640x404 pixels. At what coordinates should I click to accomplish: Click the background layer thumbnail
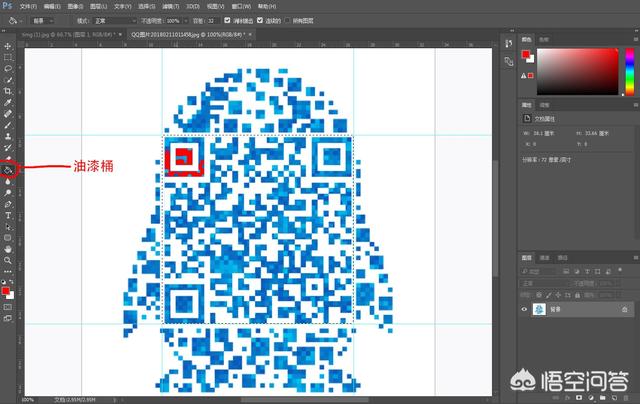539,309
